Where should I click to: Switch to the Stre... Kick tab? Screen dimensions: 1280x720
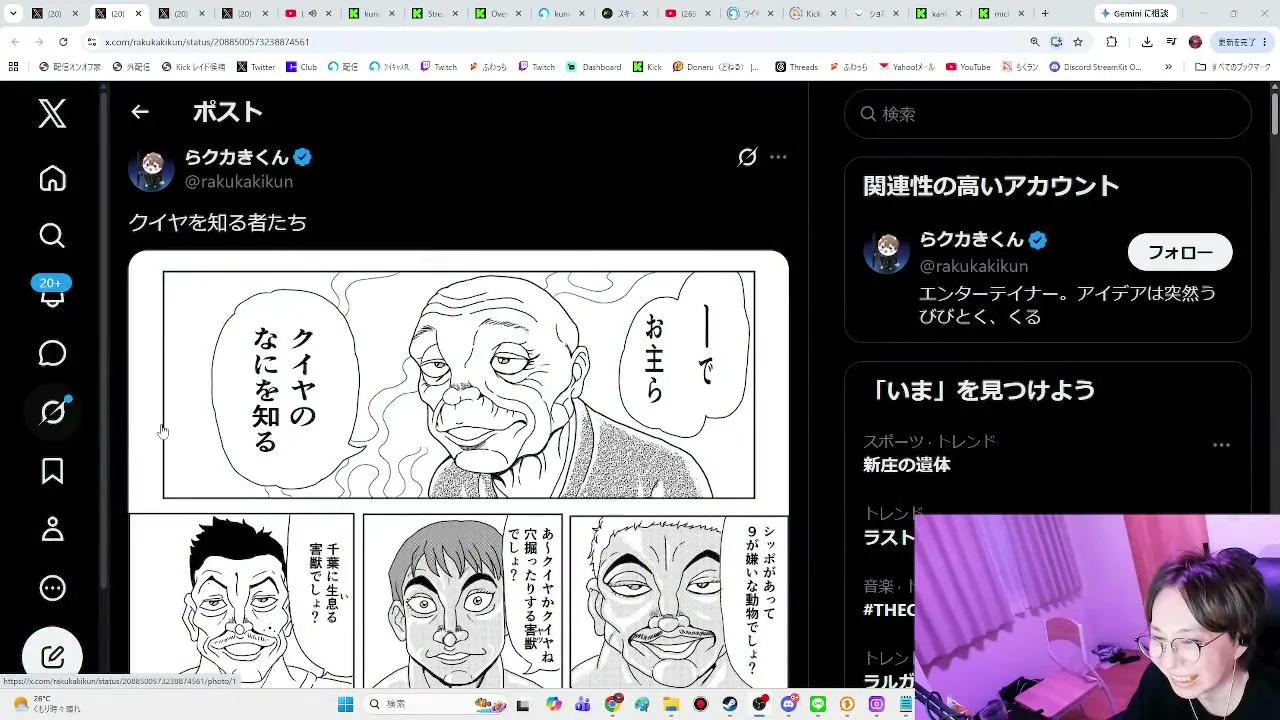(437, 14)
